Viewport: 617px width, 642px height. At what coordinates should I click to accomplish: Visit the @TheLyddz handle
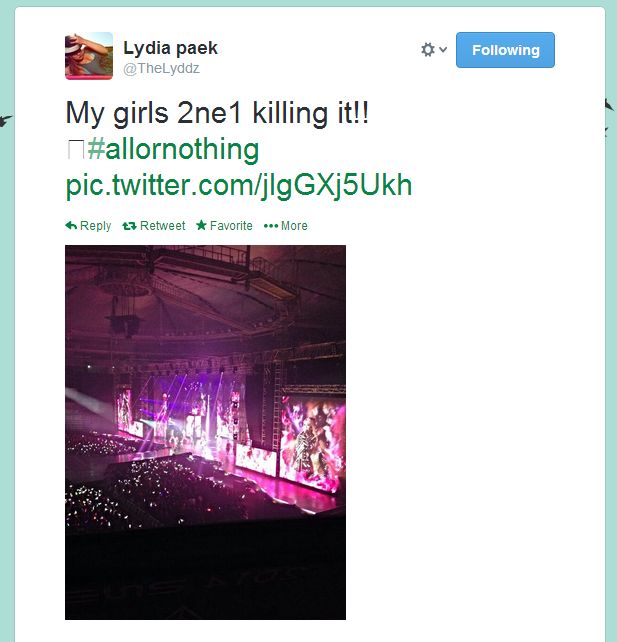pyautogui.click(x=161, y=68)
